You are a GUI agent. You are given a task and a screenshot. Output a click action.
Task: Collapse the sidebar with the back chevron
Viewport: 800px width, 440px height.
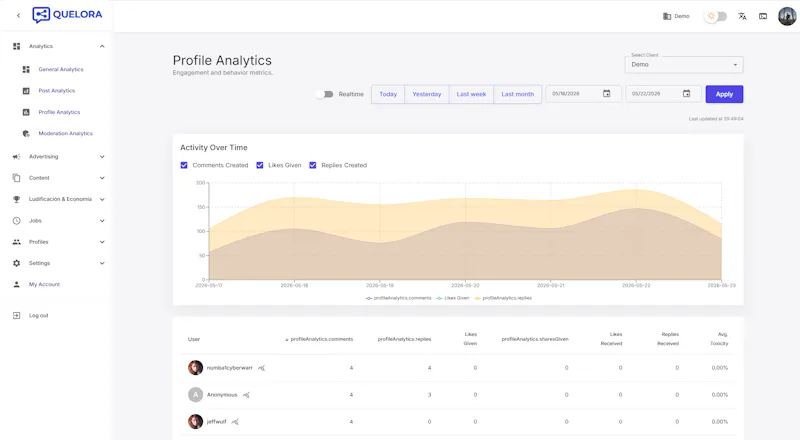pyautogui.click(x=18, y=16)
